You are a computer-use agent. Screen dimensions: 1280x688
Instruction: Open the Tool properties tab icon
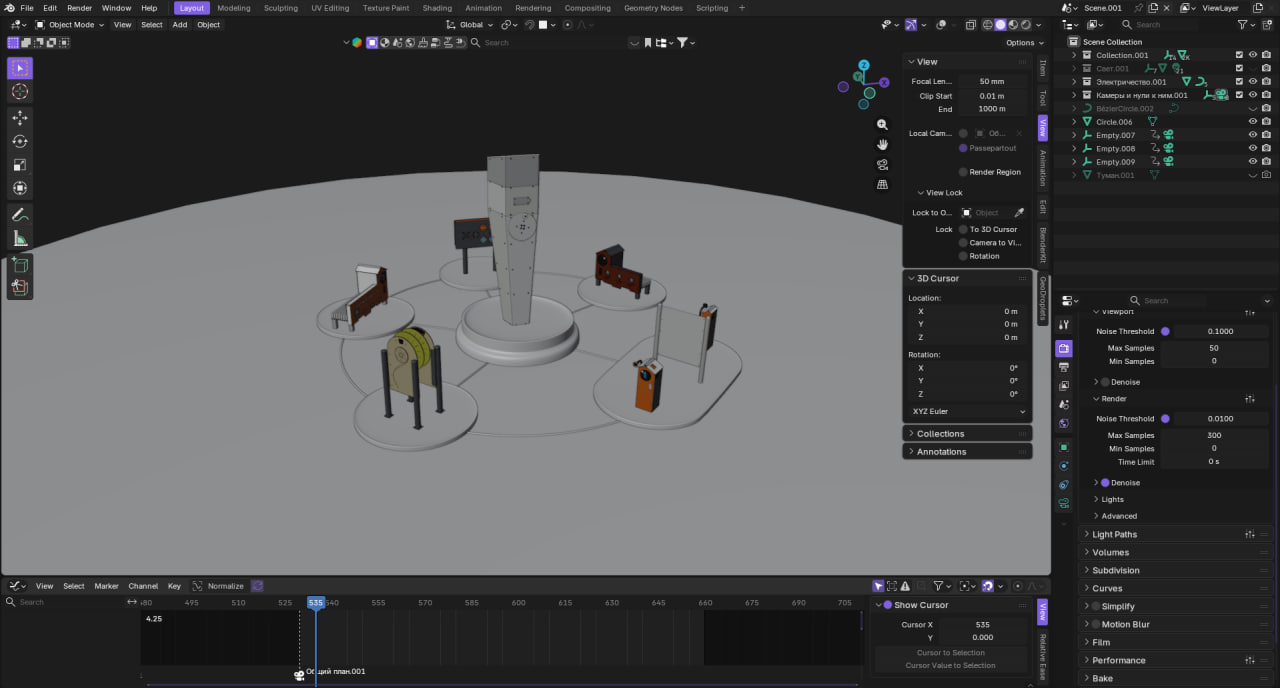click(1064, 325)
